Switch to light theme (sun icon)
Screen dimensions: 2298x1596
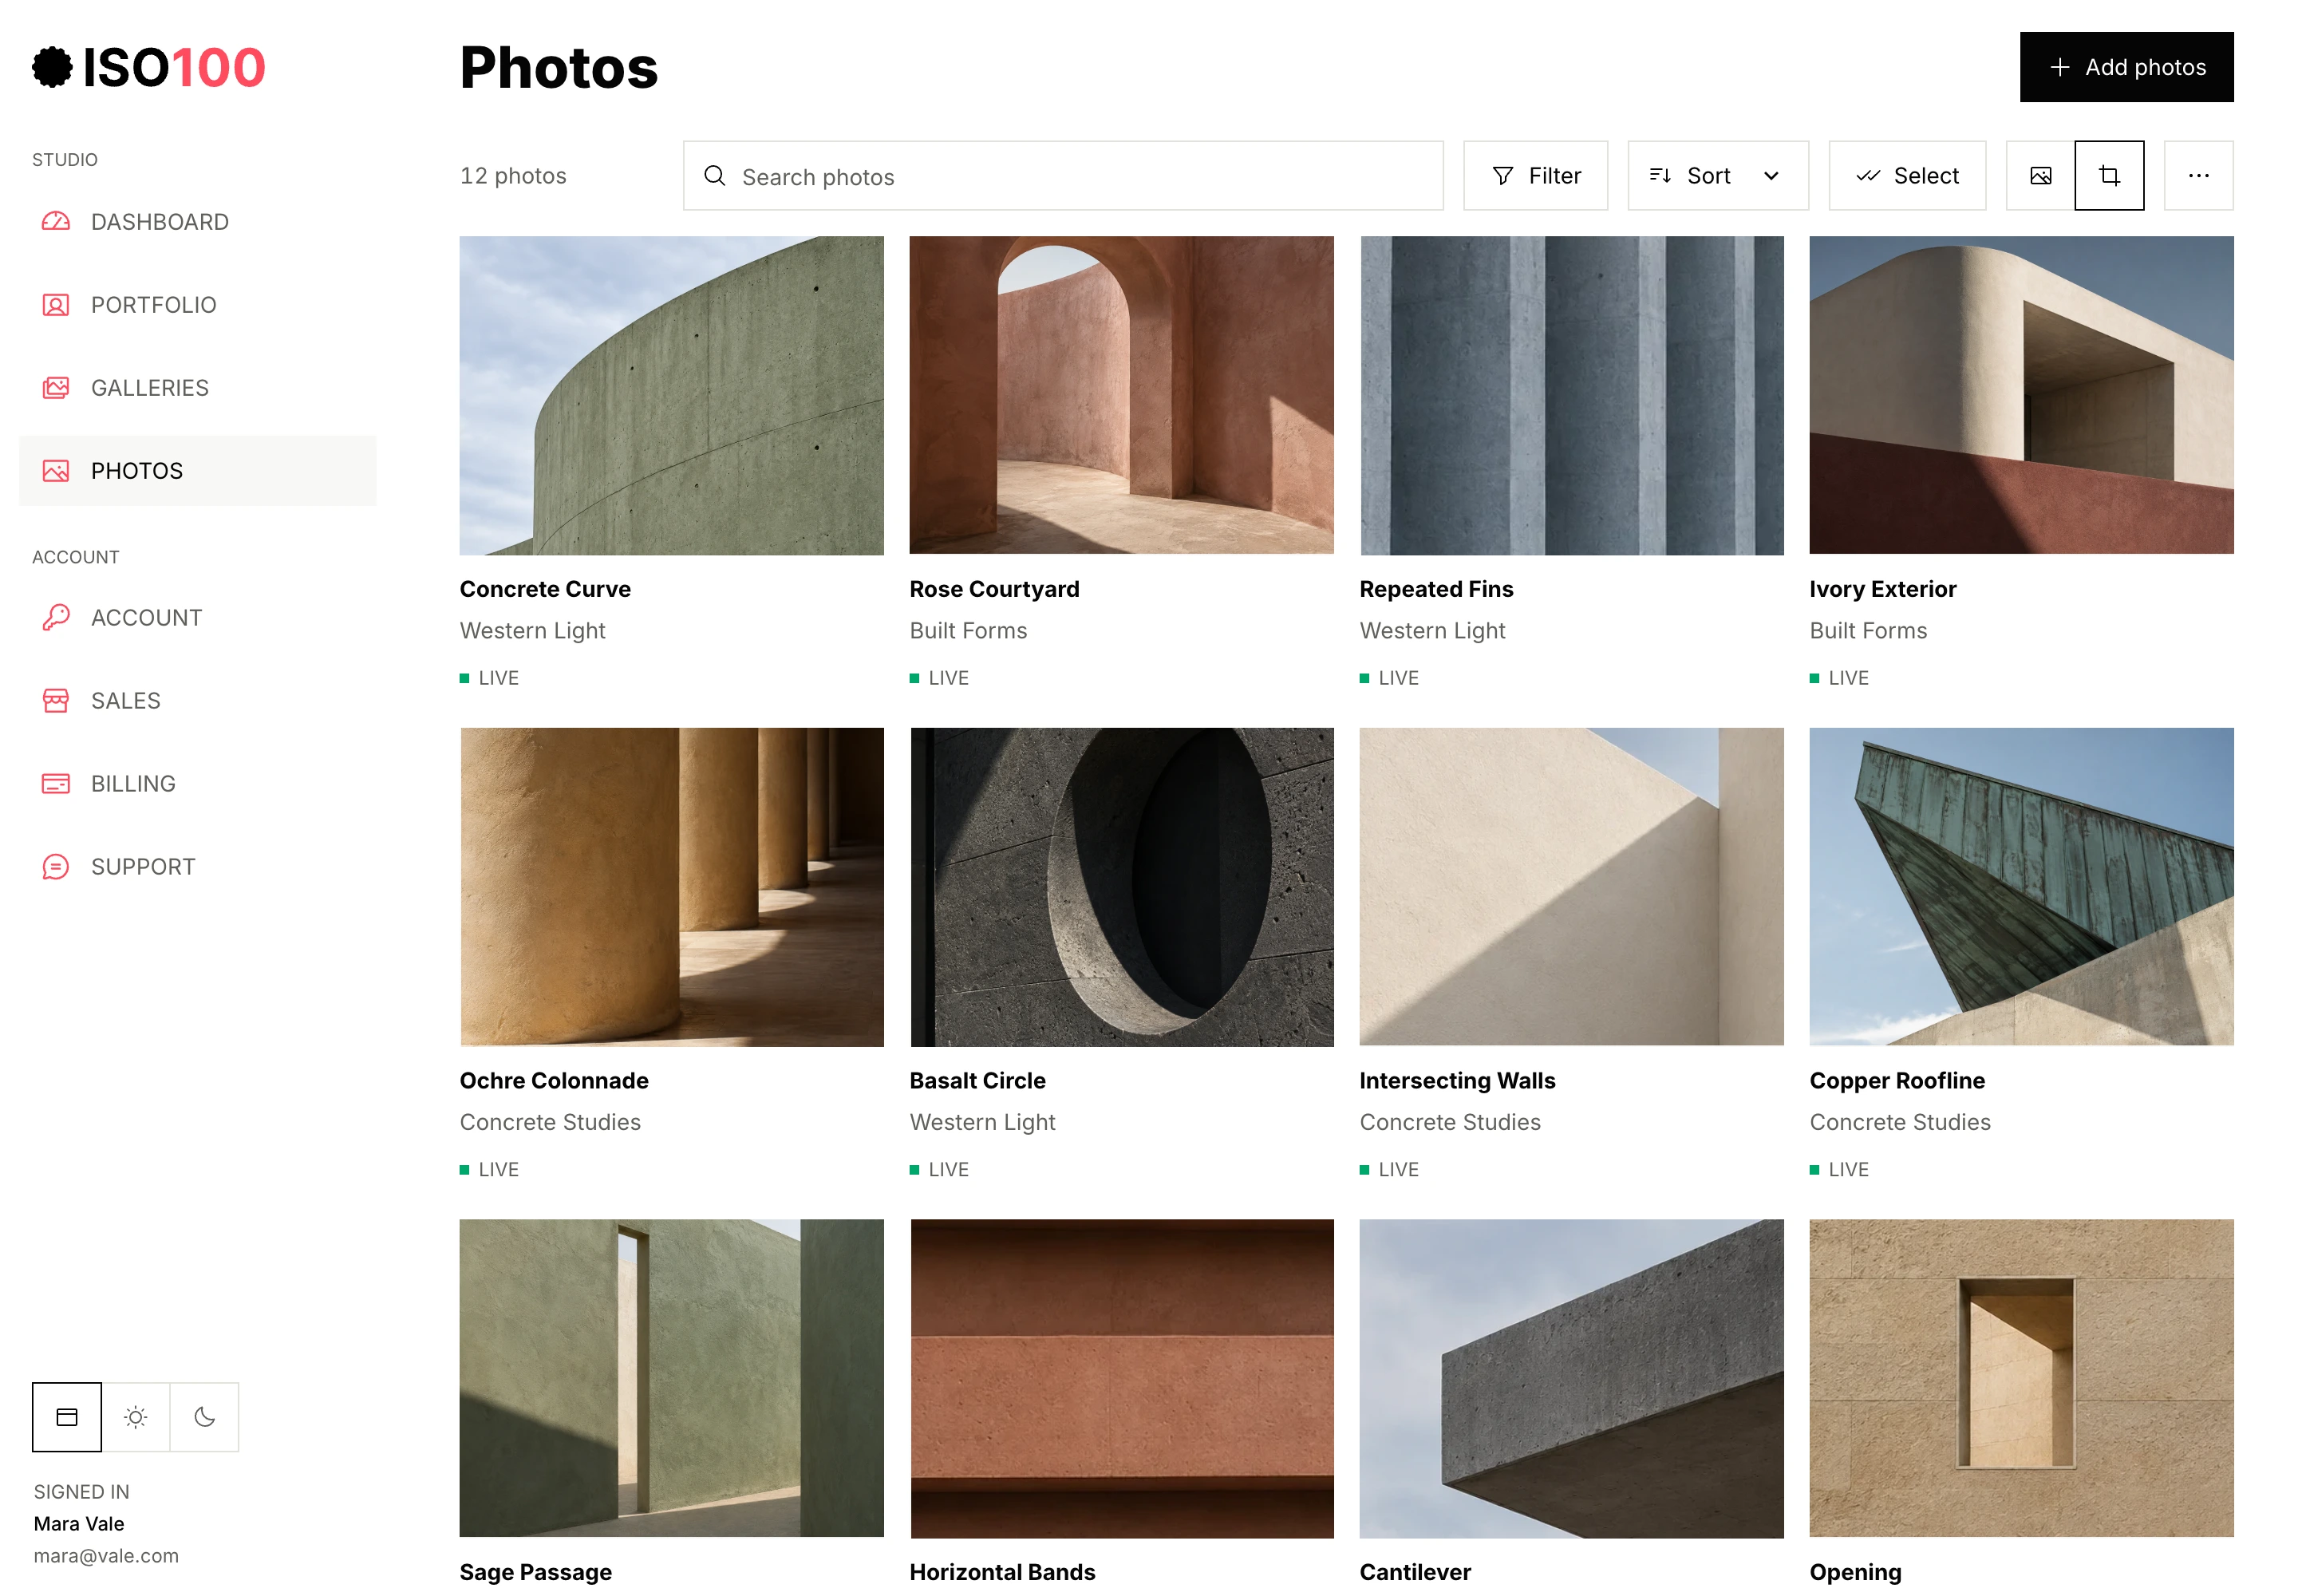click(136, 1417)
